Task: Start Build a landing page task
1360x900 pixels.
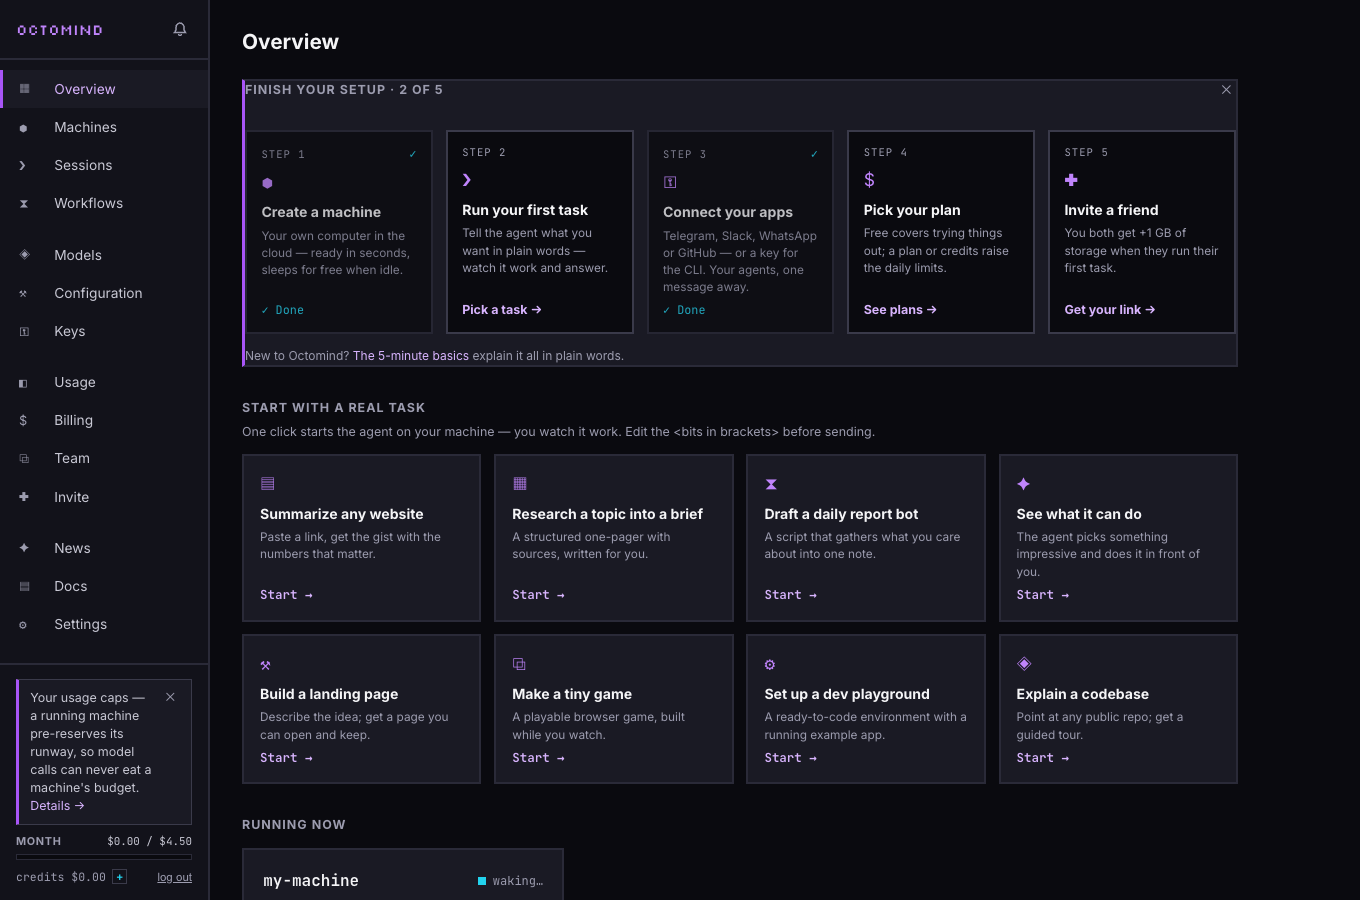Action: click(286, 758)
